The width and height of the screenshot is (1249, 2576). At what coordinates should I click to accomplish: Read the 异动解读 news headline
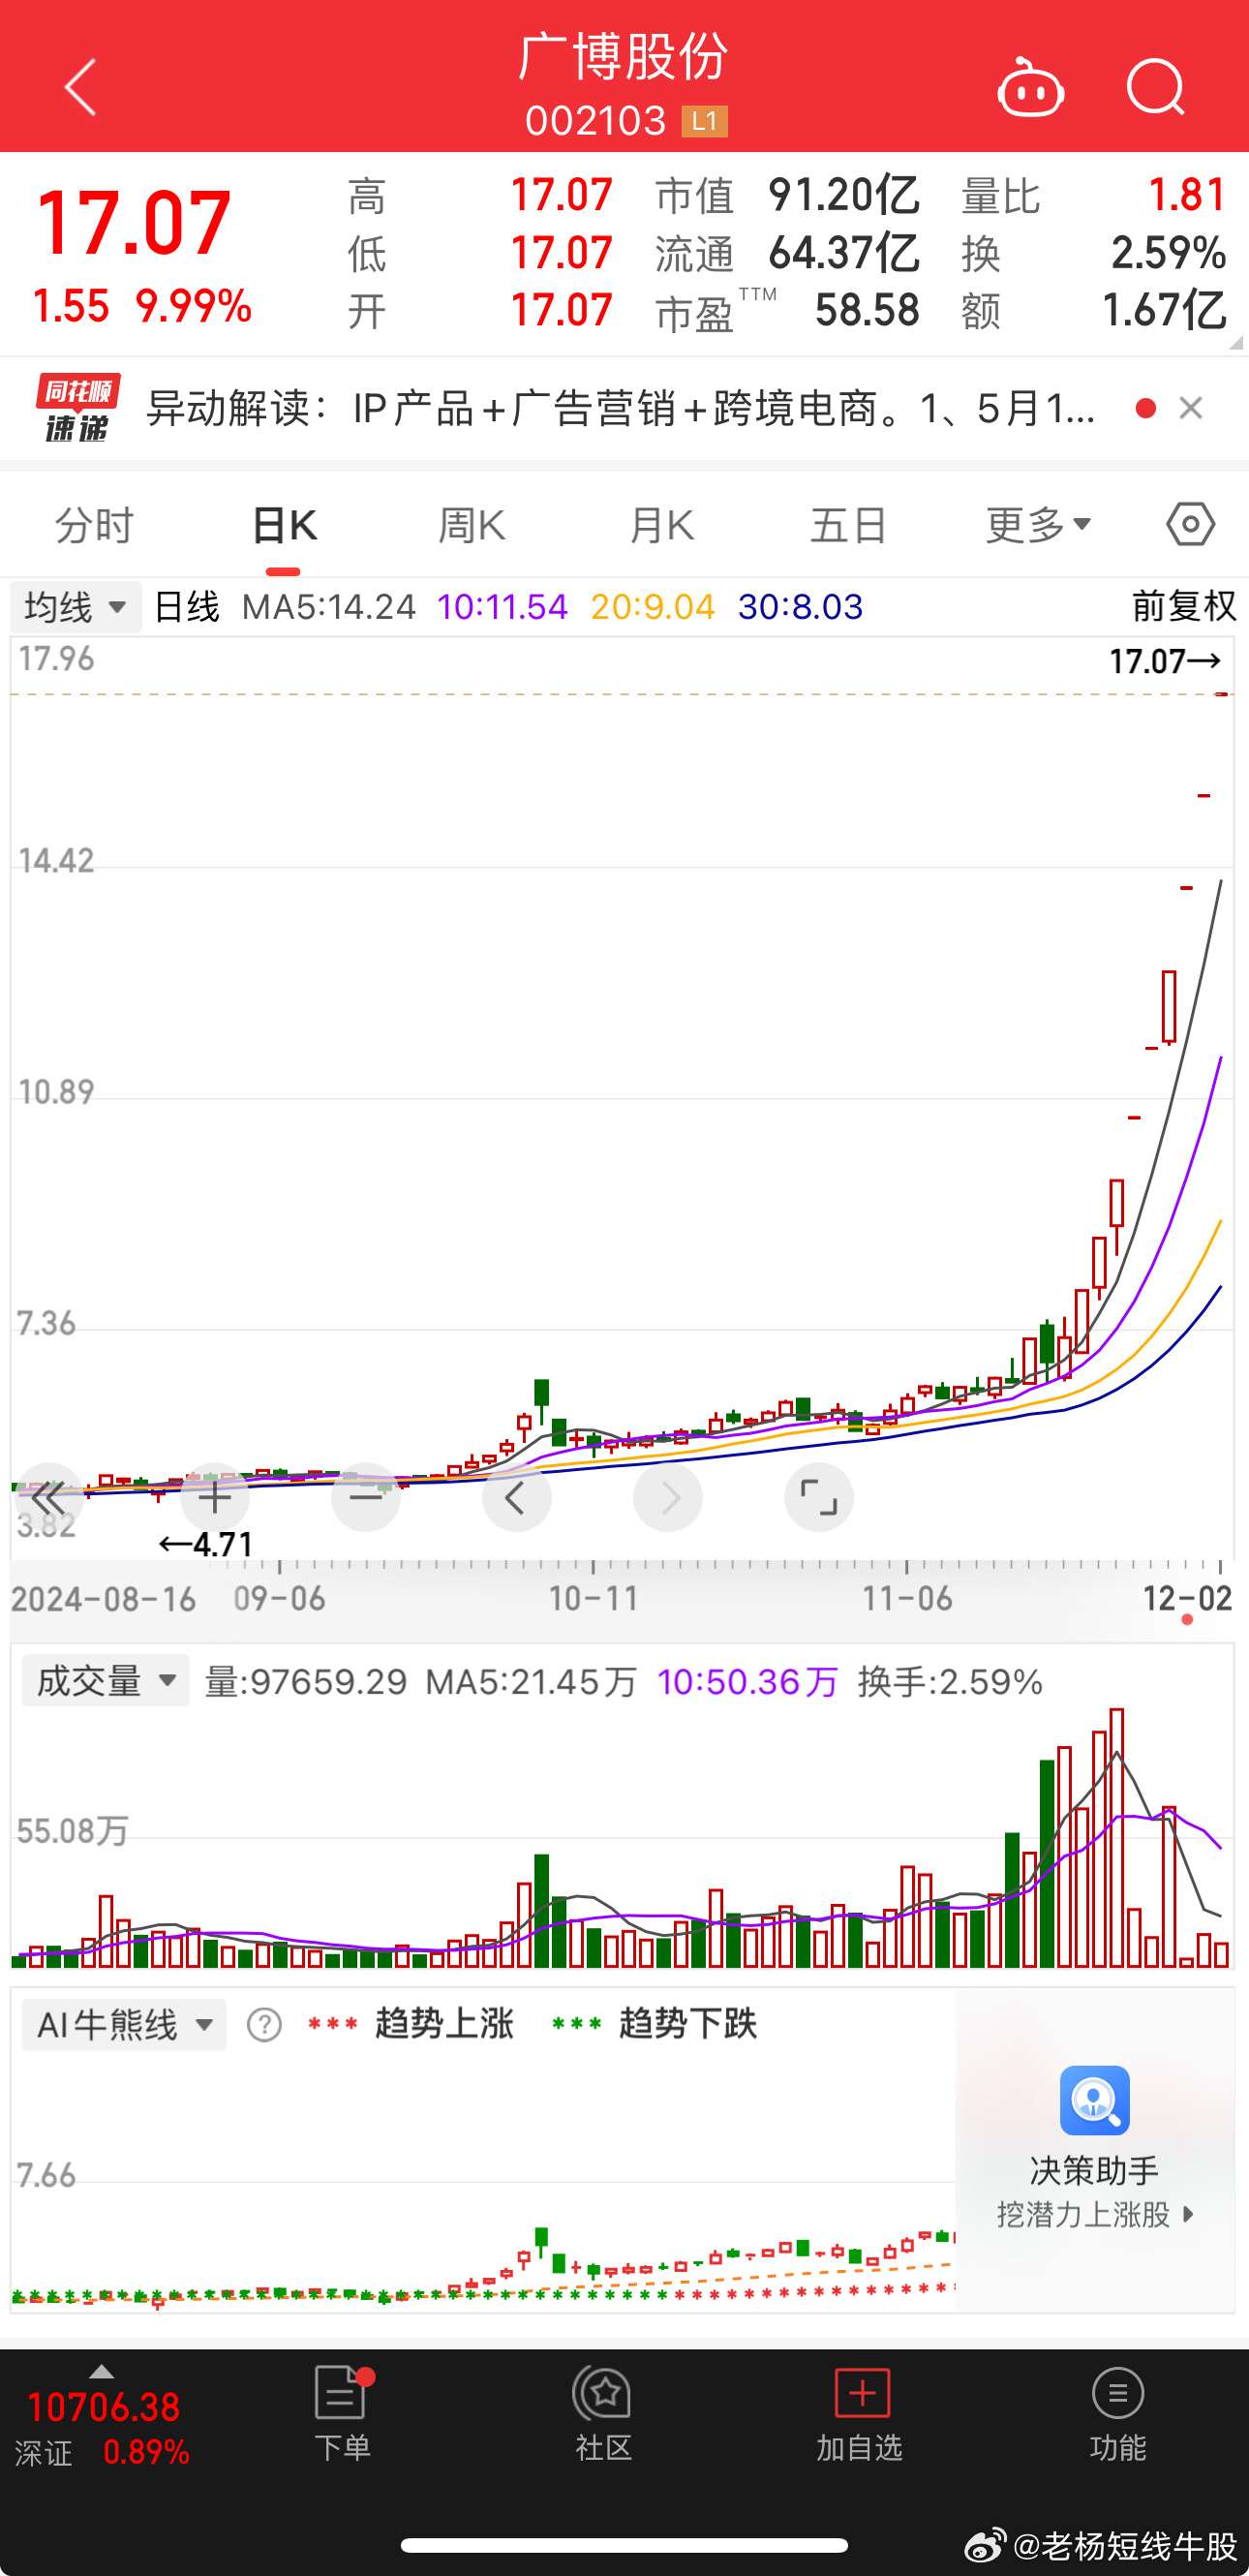(x=620, y=408)
